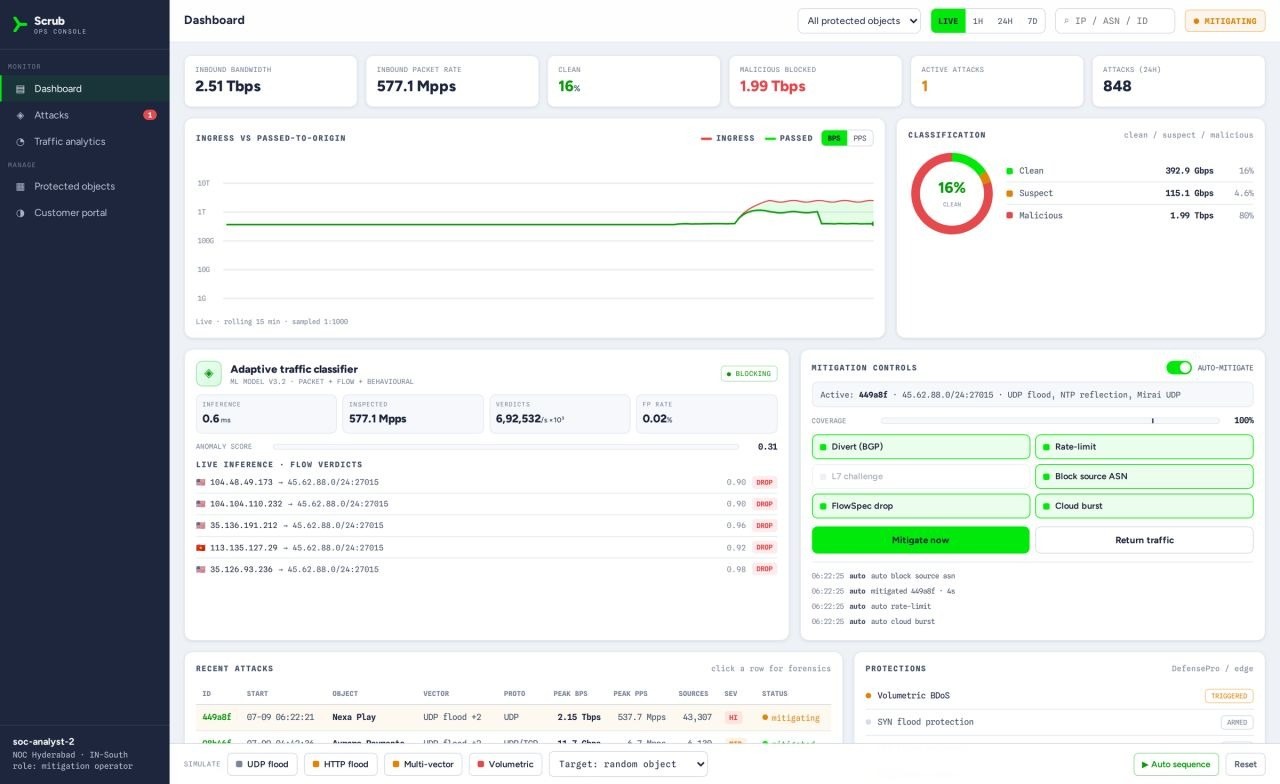Click the soc-analyst-2 user name
1280x784 pixels.
point(43,742)
